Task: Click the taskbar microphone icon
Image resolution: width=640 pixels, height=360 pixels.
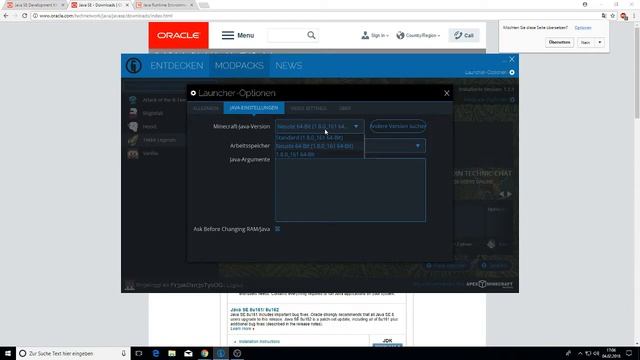Action: pos(124,353)
